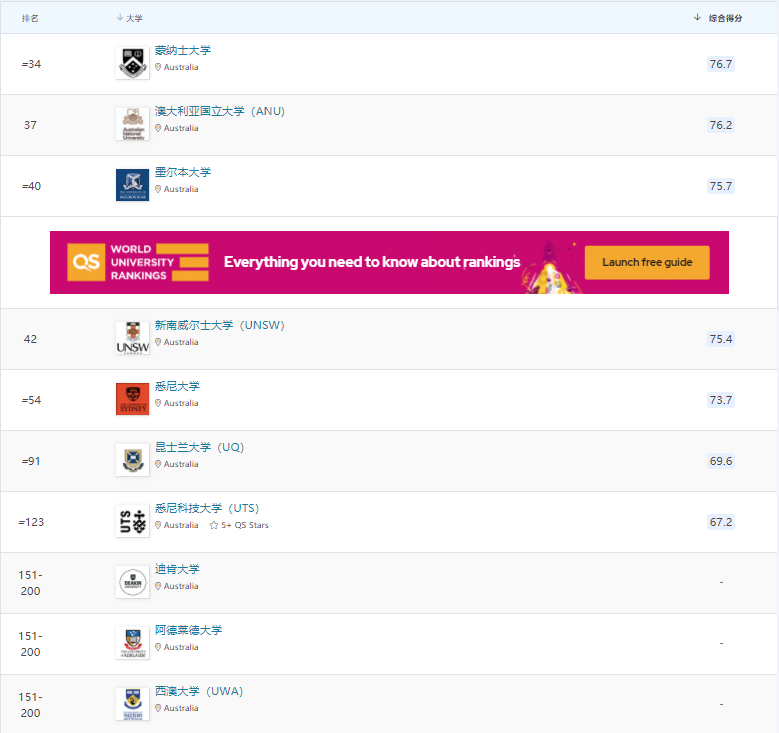
Task: Open the 西澳大学 (UWA) link
Action: (199, 692)
